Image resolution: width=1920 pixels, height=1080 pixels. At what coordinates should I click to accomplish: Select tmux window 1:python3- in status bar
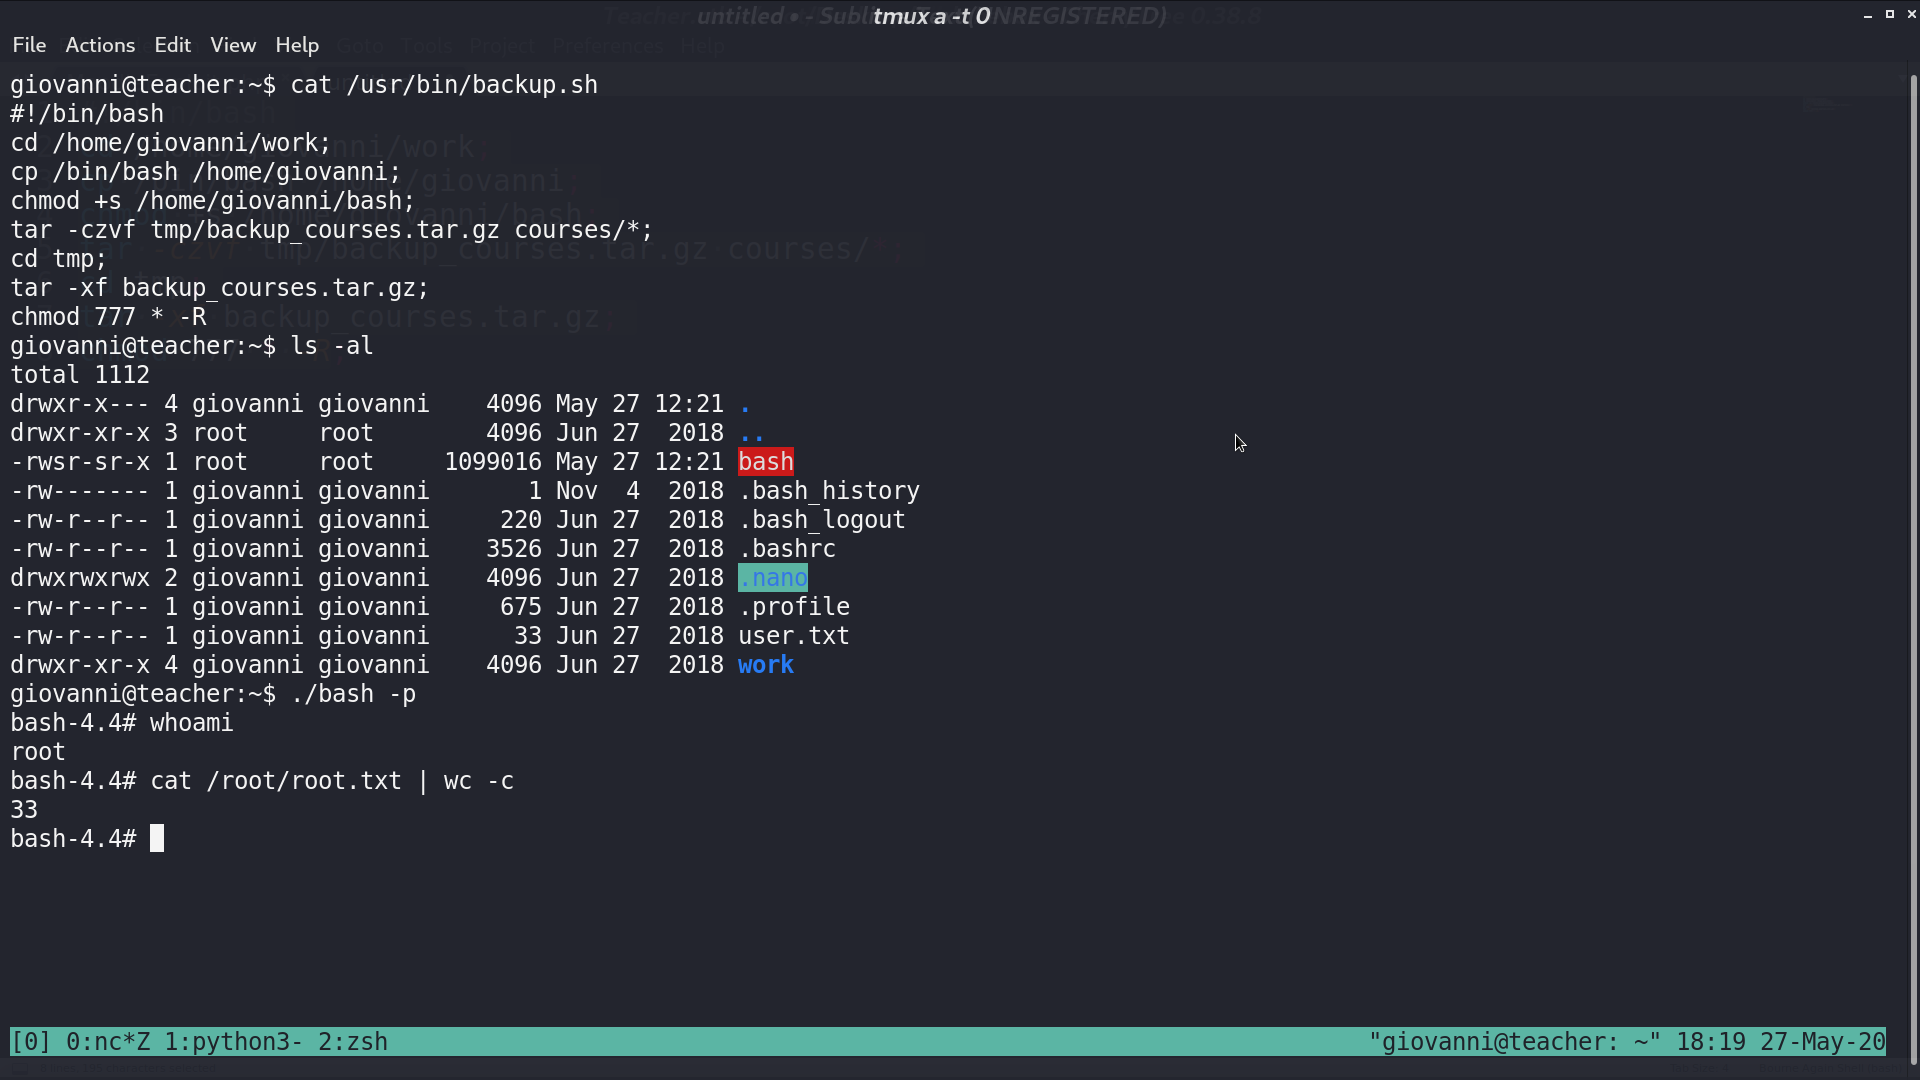233,1042
